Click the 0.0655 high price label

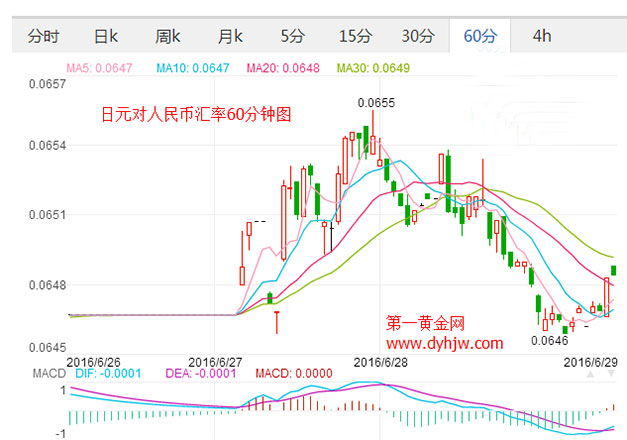coord(376,103)
